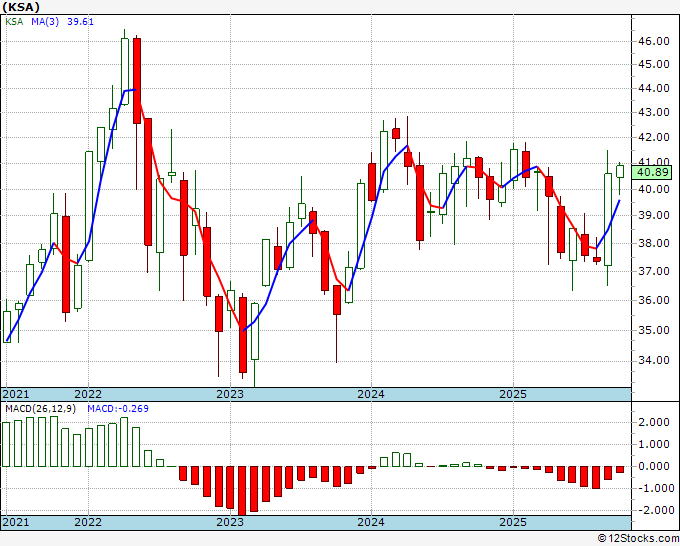680x546 pixels.
Task: Click the tallest red candlestick near 46.00
Action: (137, 81)
